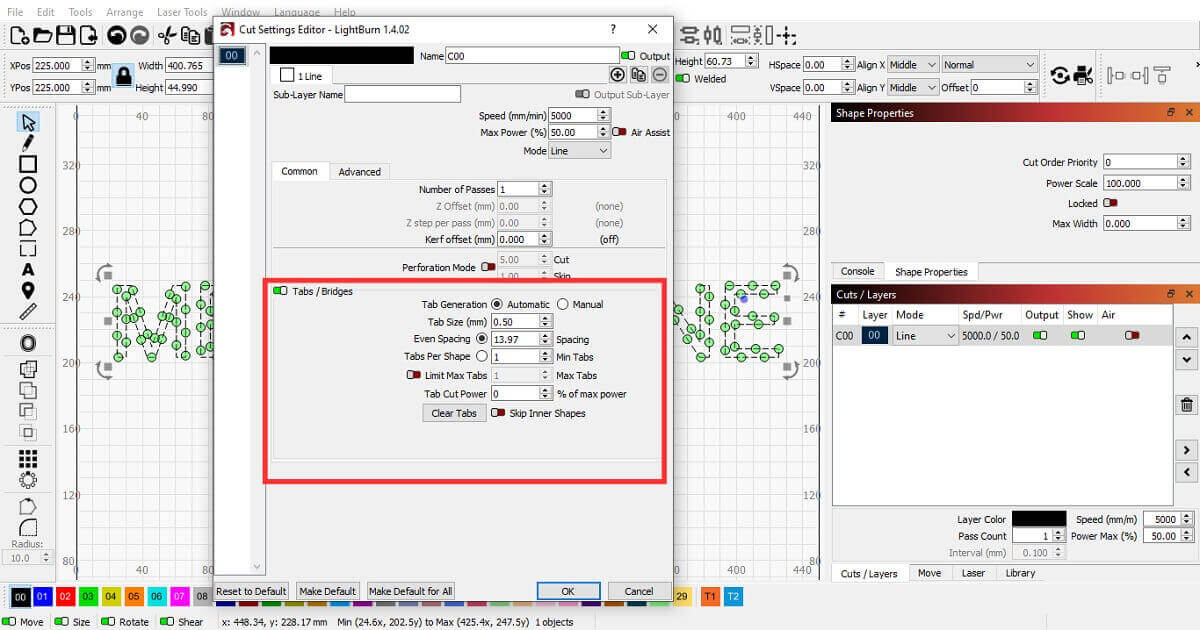Click the Save floppy disk icon
Screen dimensions: 1200x630
click(66, 36)
